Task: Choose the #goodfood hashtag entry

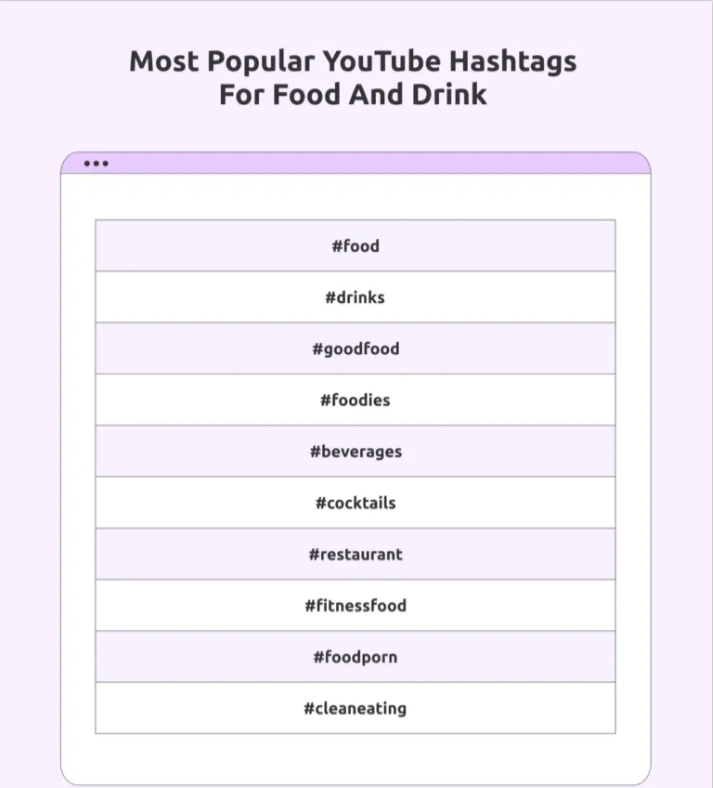Action: pyautogui.click(x=355, y=349)
